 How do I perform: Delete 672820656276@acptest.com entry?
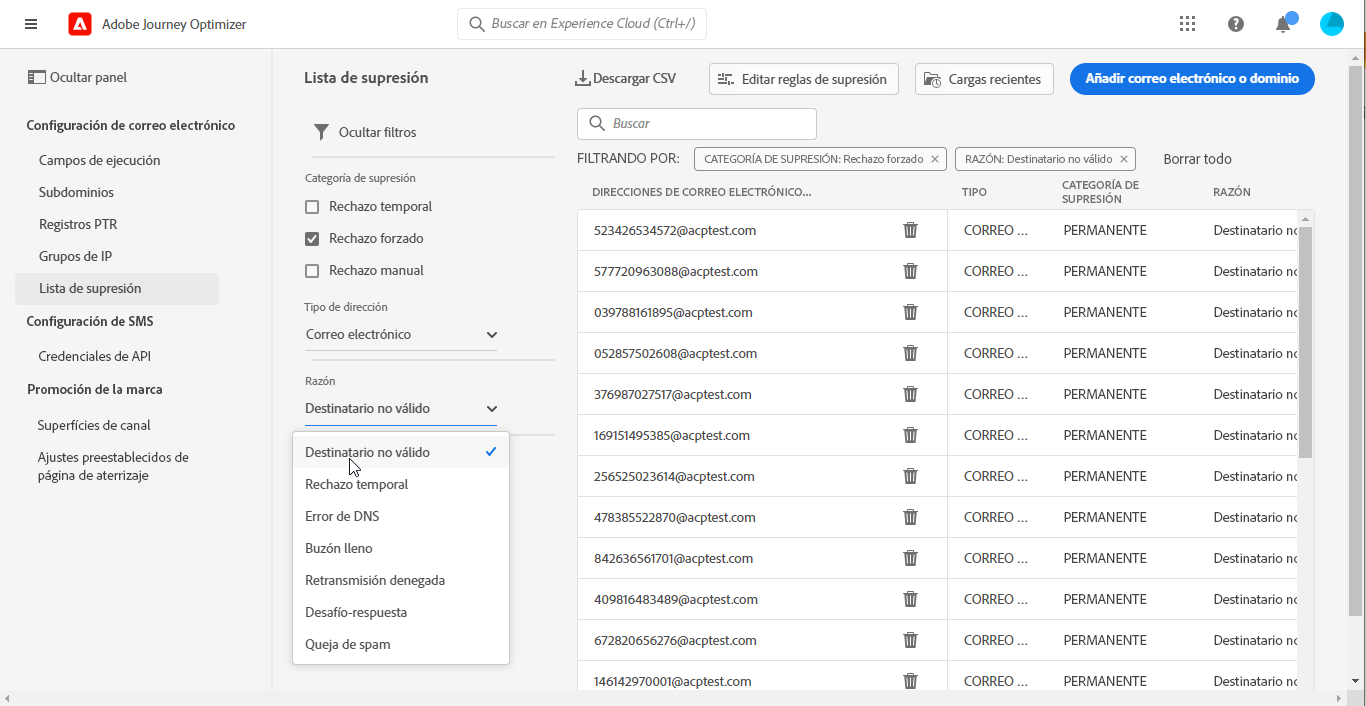pyautogui.click(x=910, y=640)
